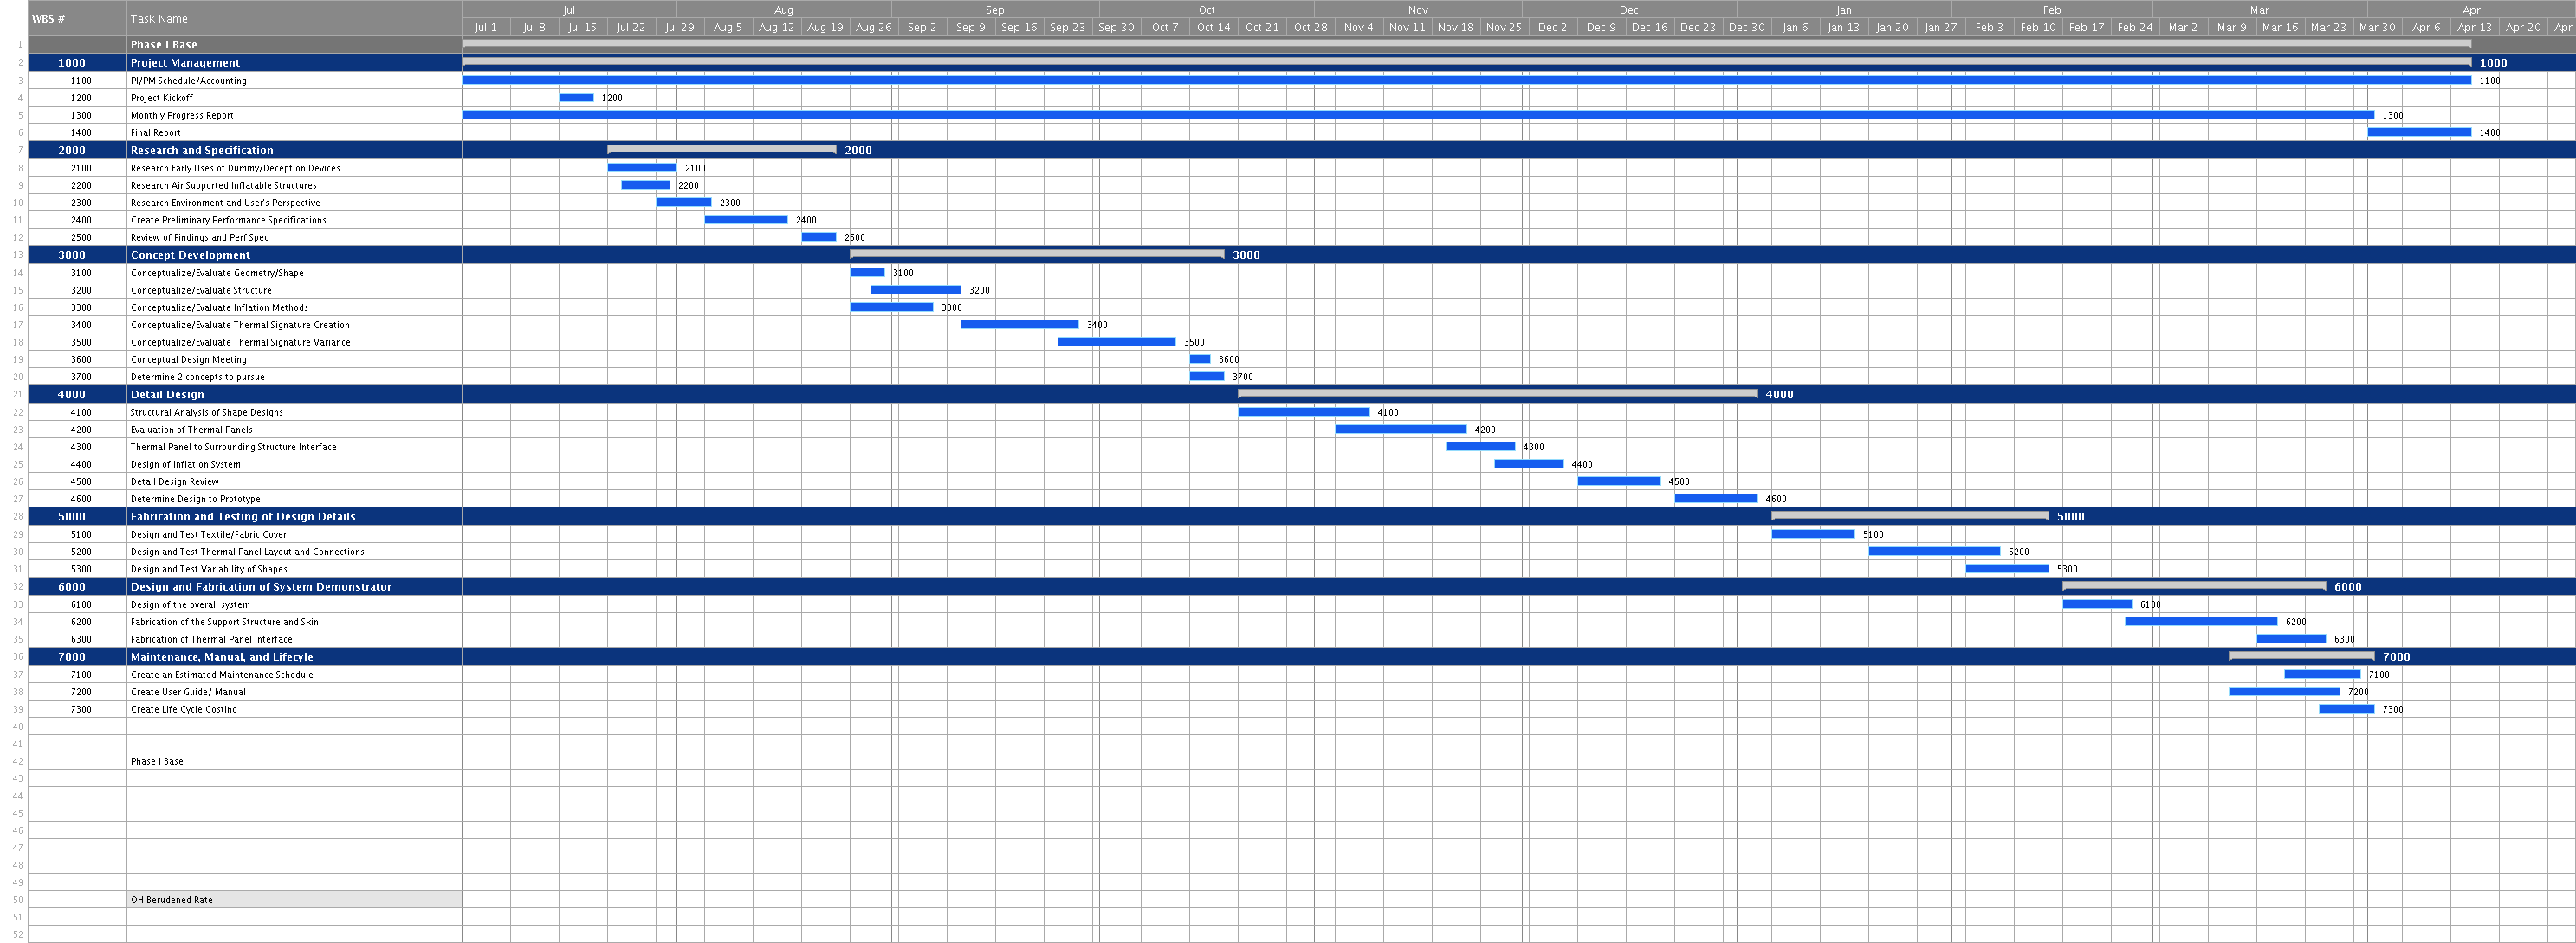2576x943 pixels.
Task: Select the Concept Development summary row
Action: (x=190, y=255)
